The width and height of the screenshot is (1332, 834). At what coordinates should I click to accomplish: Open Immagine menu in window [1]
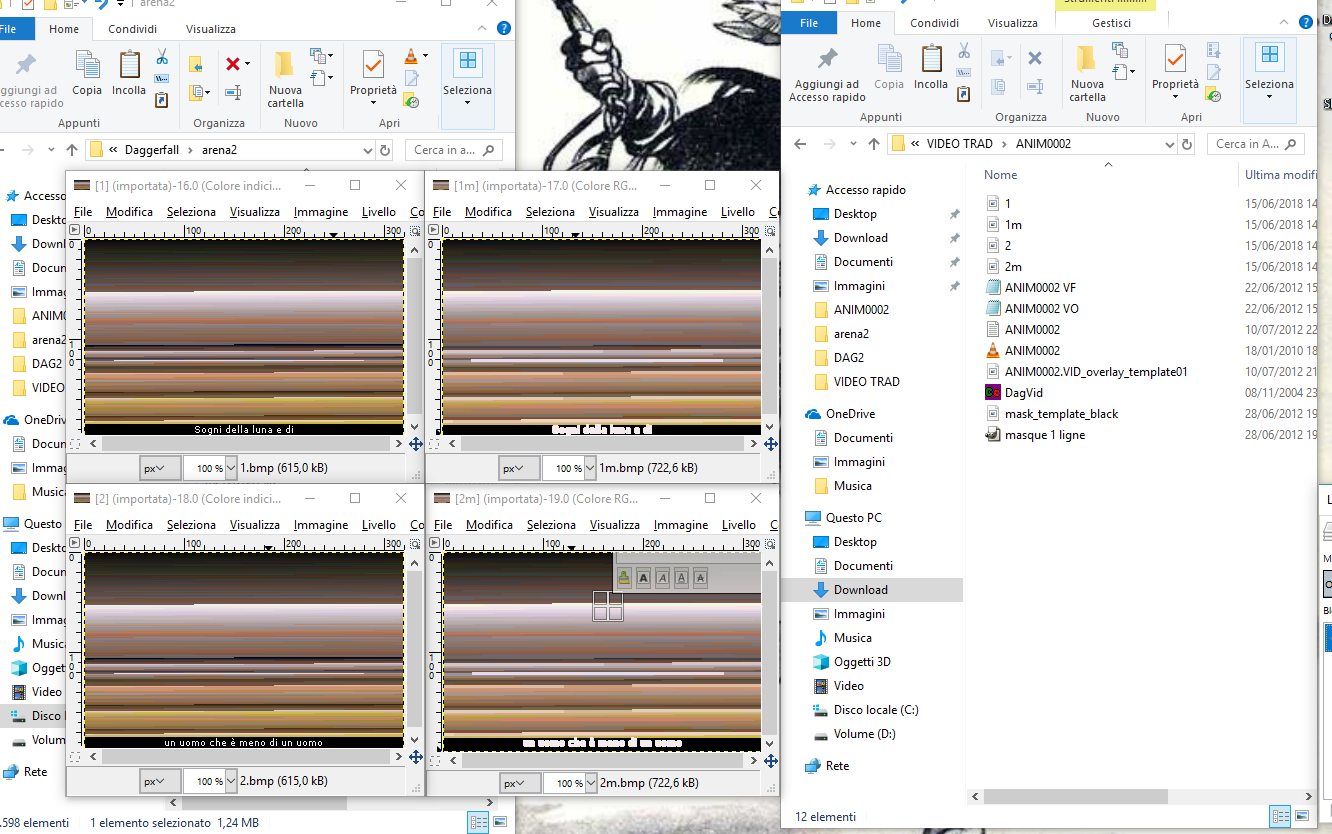(321, 212)
